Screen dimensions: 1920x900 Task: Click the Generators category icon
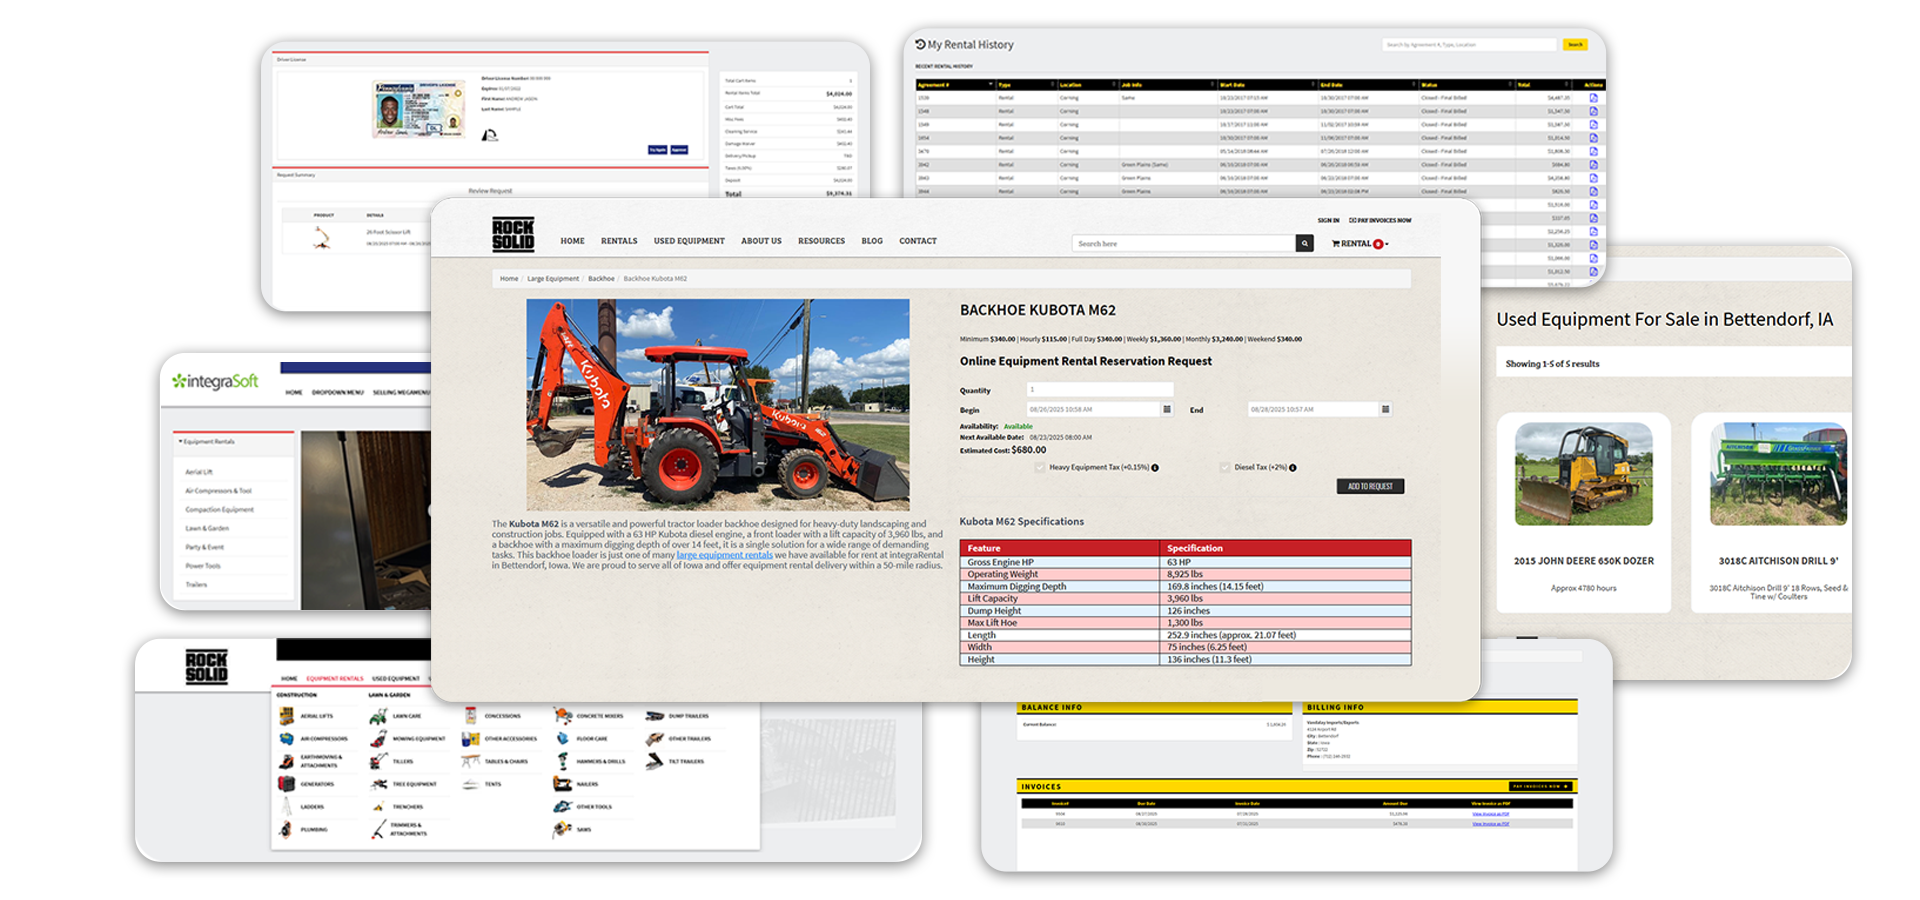click(x=287, y=784)
